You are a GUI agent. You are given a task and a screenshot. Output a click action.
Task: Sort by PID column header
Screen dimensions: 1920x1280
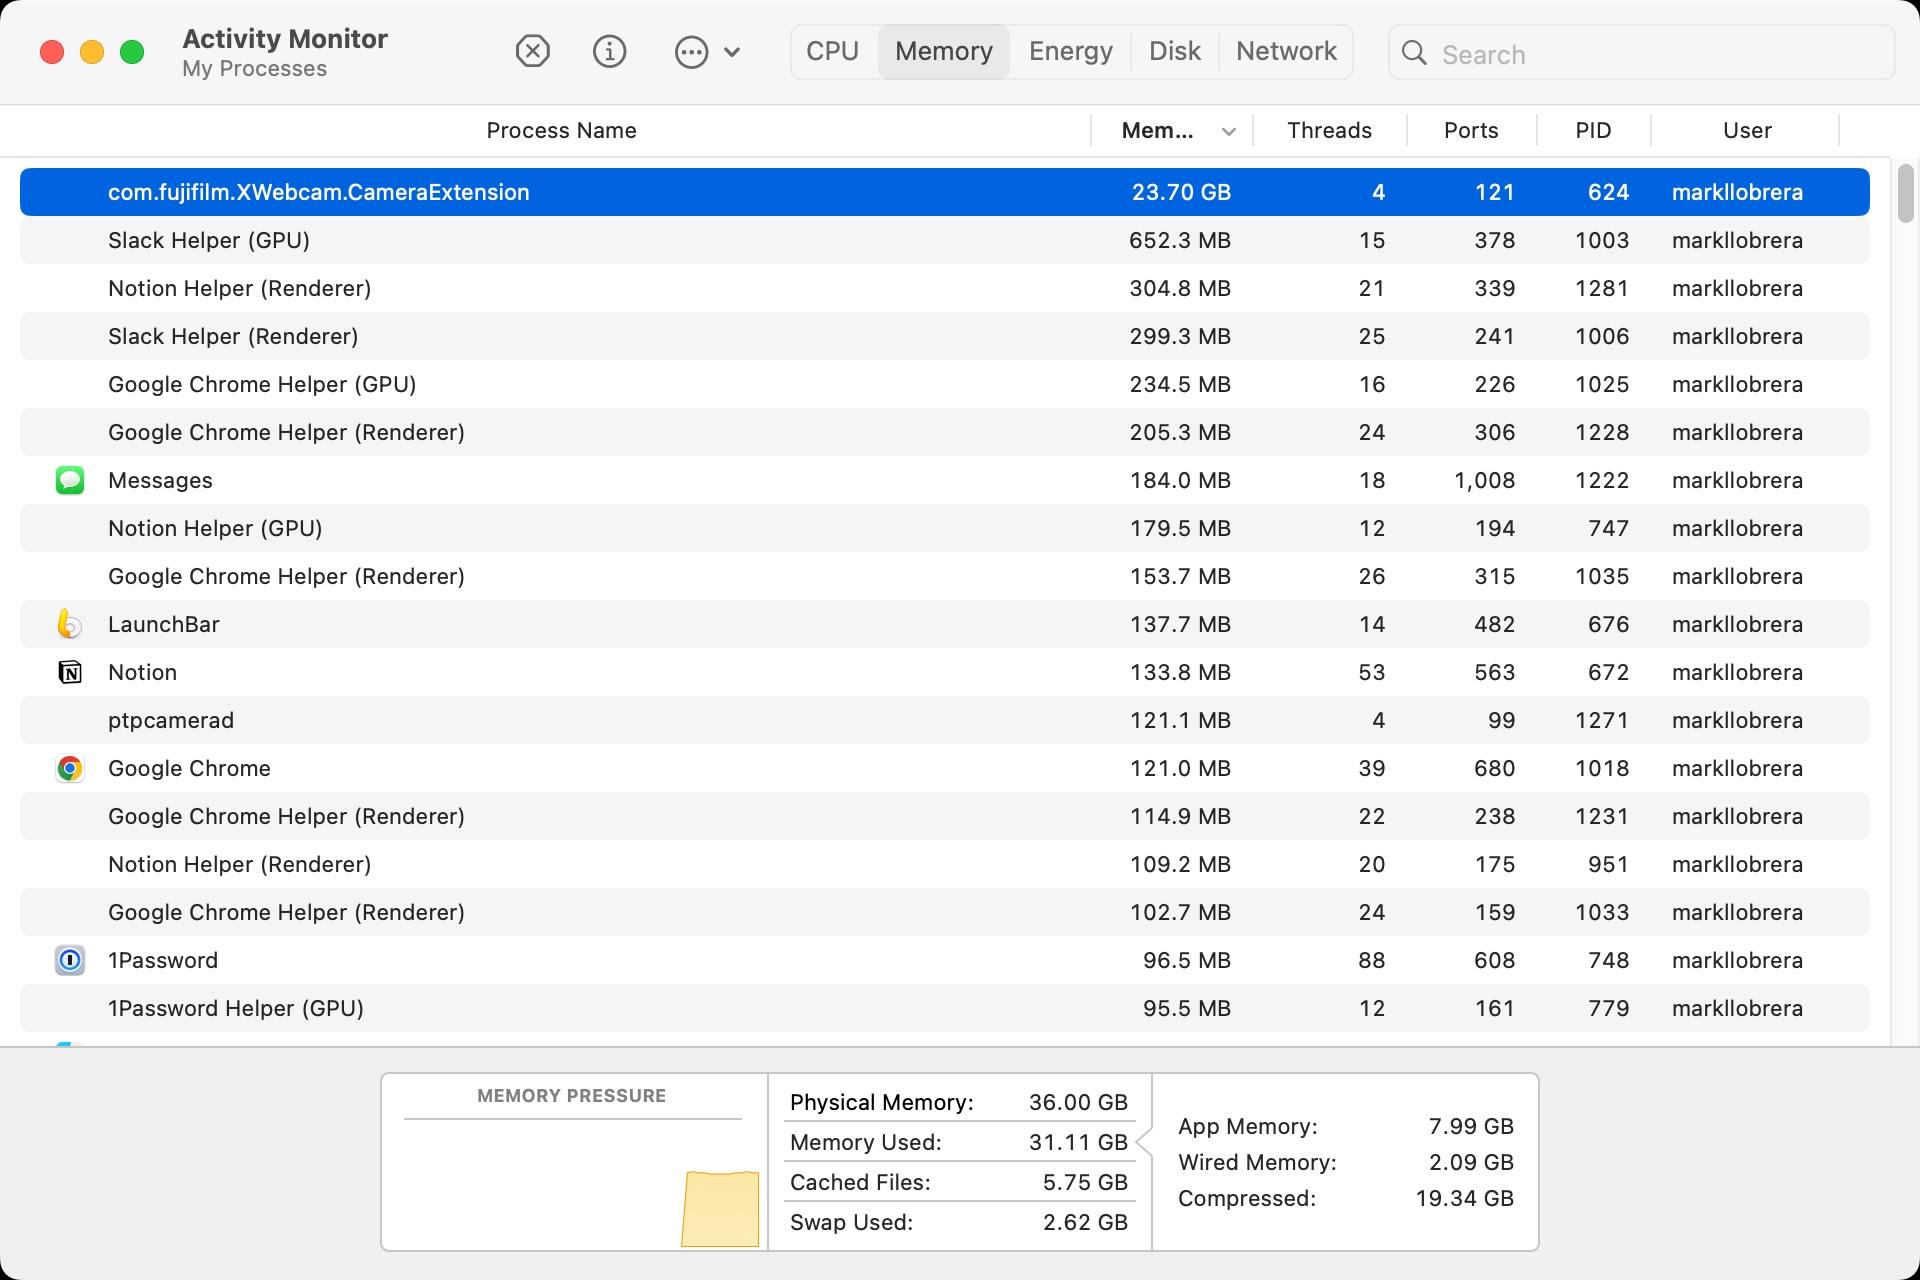pyautogui.click(x=1593, y=130)
